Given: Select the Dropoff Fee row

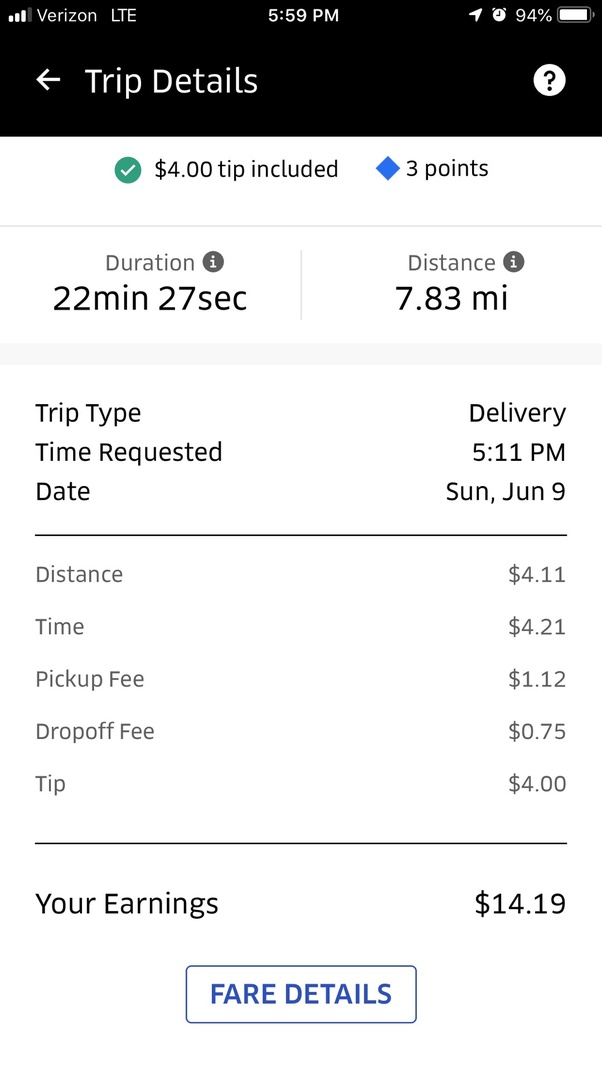Looking at the screenshot, I should tap(300, 731).
